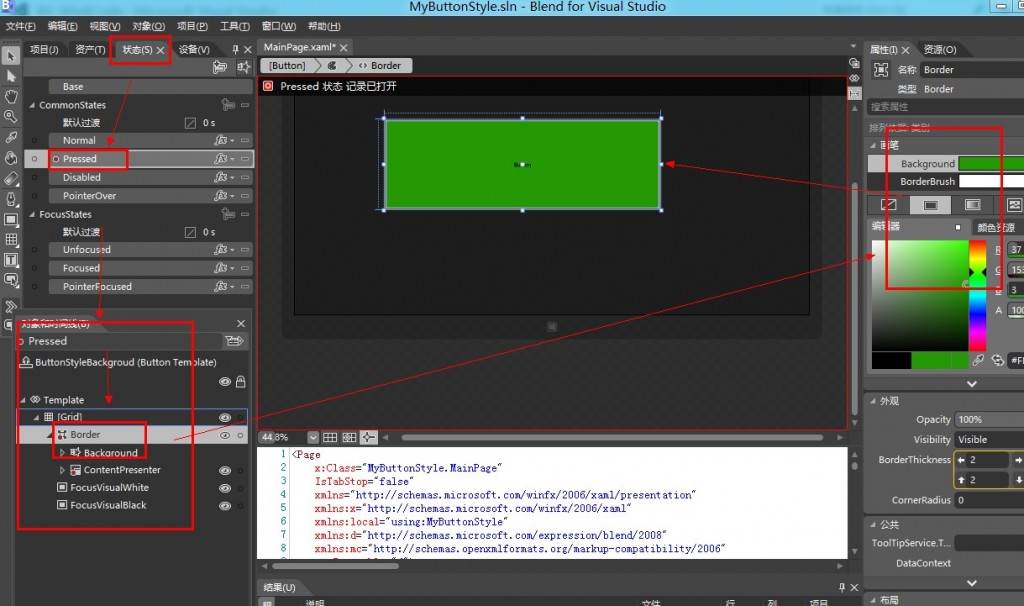Select the Grid layout tool

pyautogui.click(x=10, y=240)
